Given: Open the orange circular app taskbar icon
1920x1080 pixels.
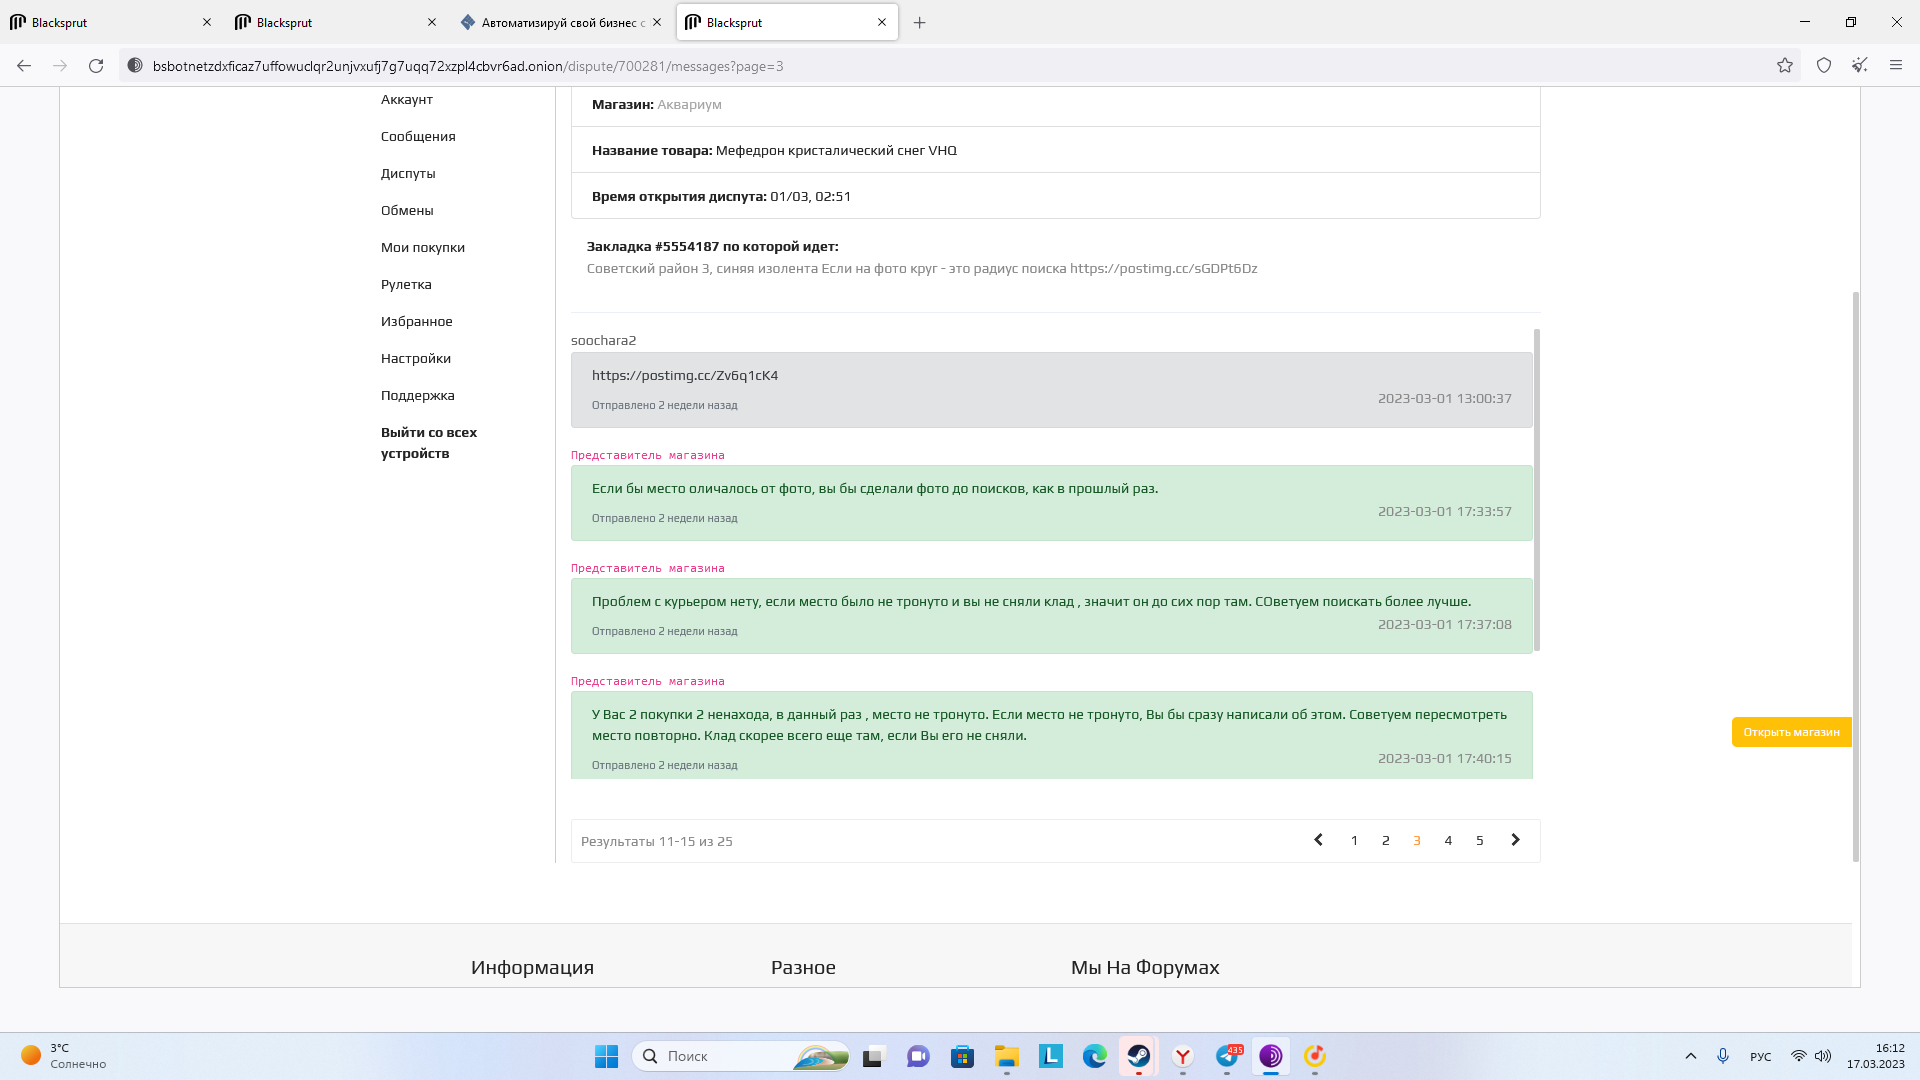Looking at the screenshot, I should pyautogui.click(x=1315, y=1056).
